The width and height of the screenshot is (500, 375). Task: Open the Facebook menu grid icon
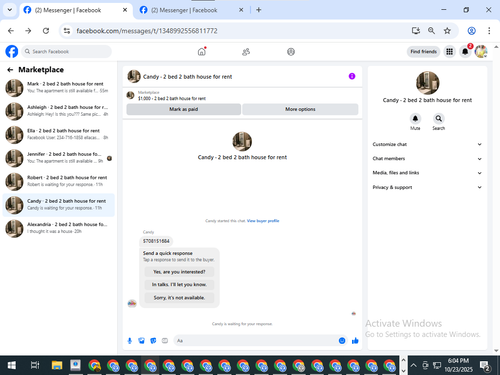point(450,52)
